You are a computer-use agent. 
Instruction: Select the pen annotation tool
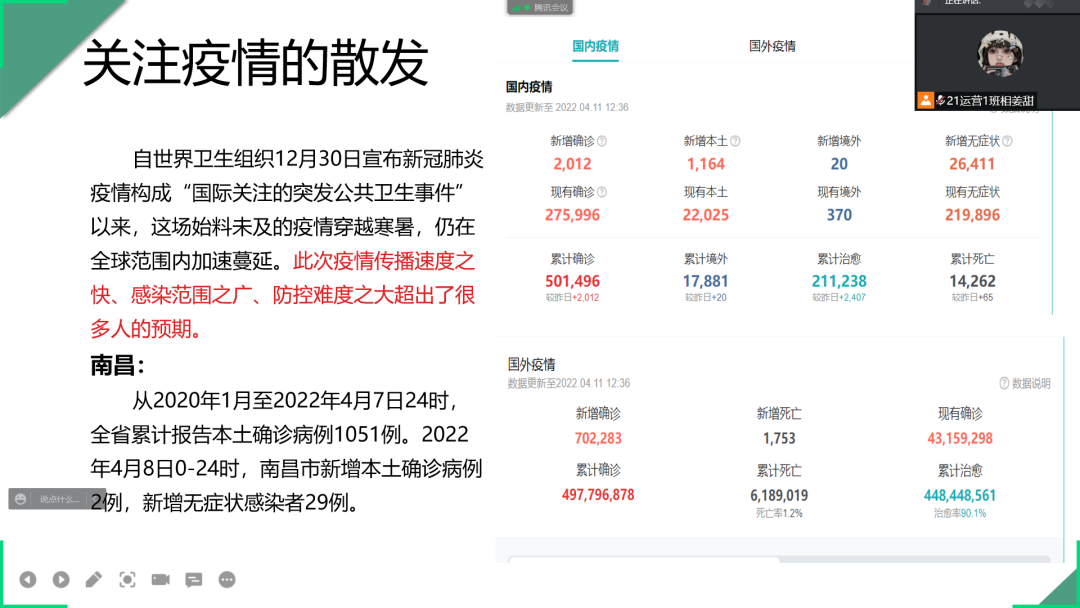[x=94, y=579]
